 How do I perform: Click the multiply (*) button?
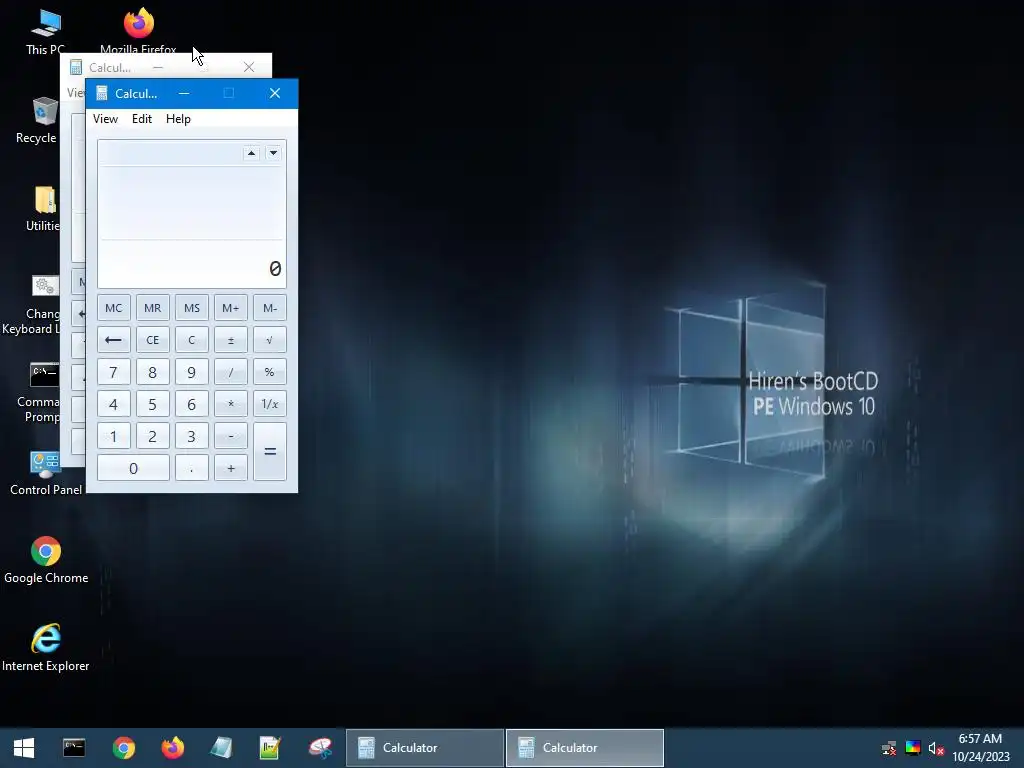(x=231, y=404)
